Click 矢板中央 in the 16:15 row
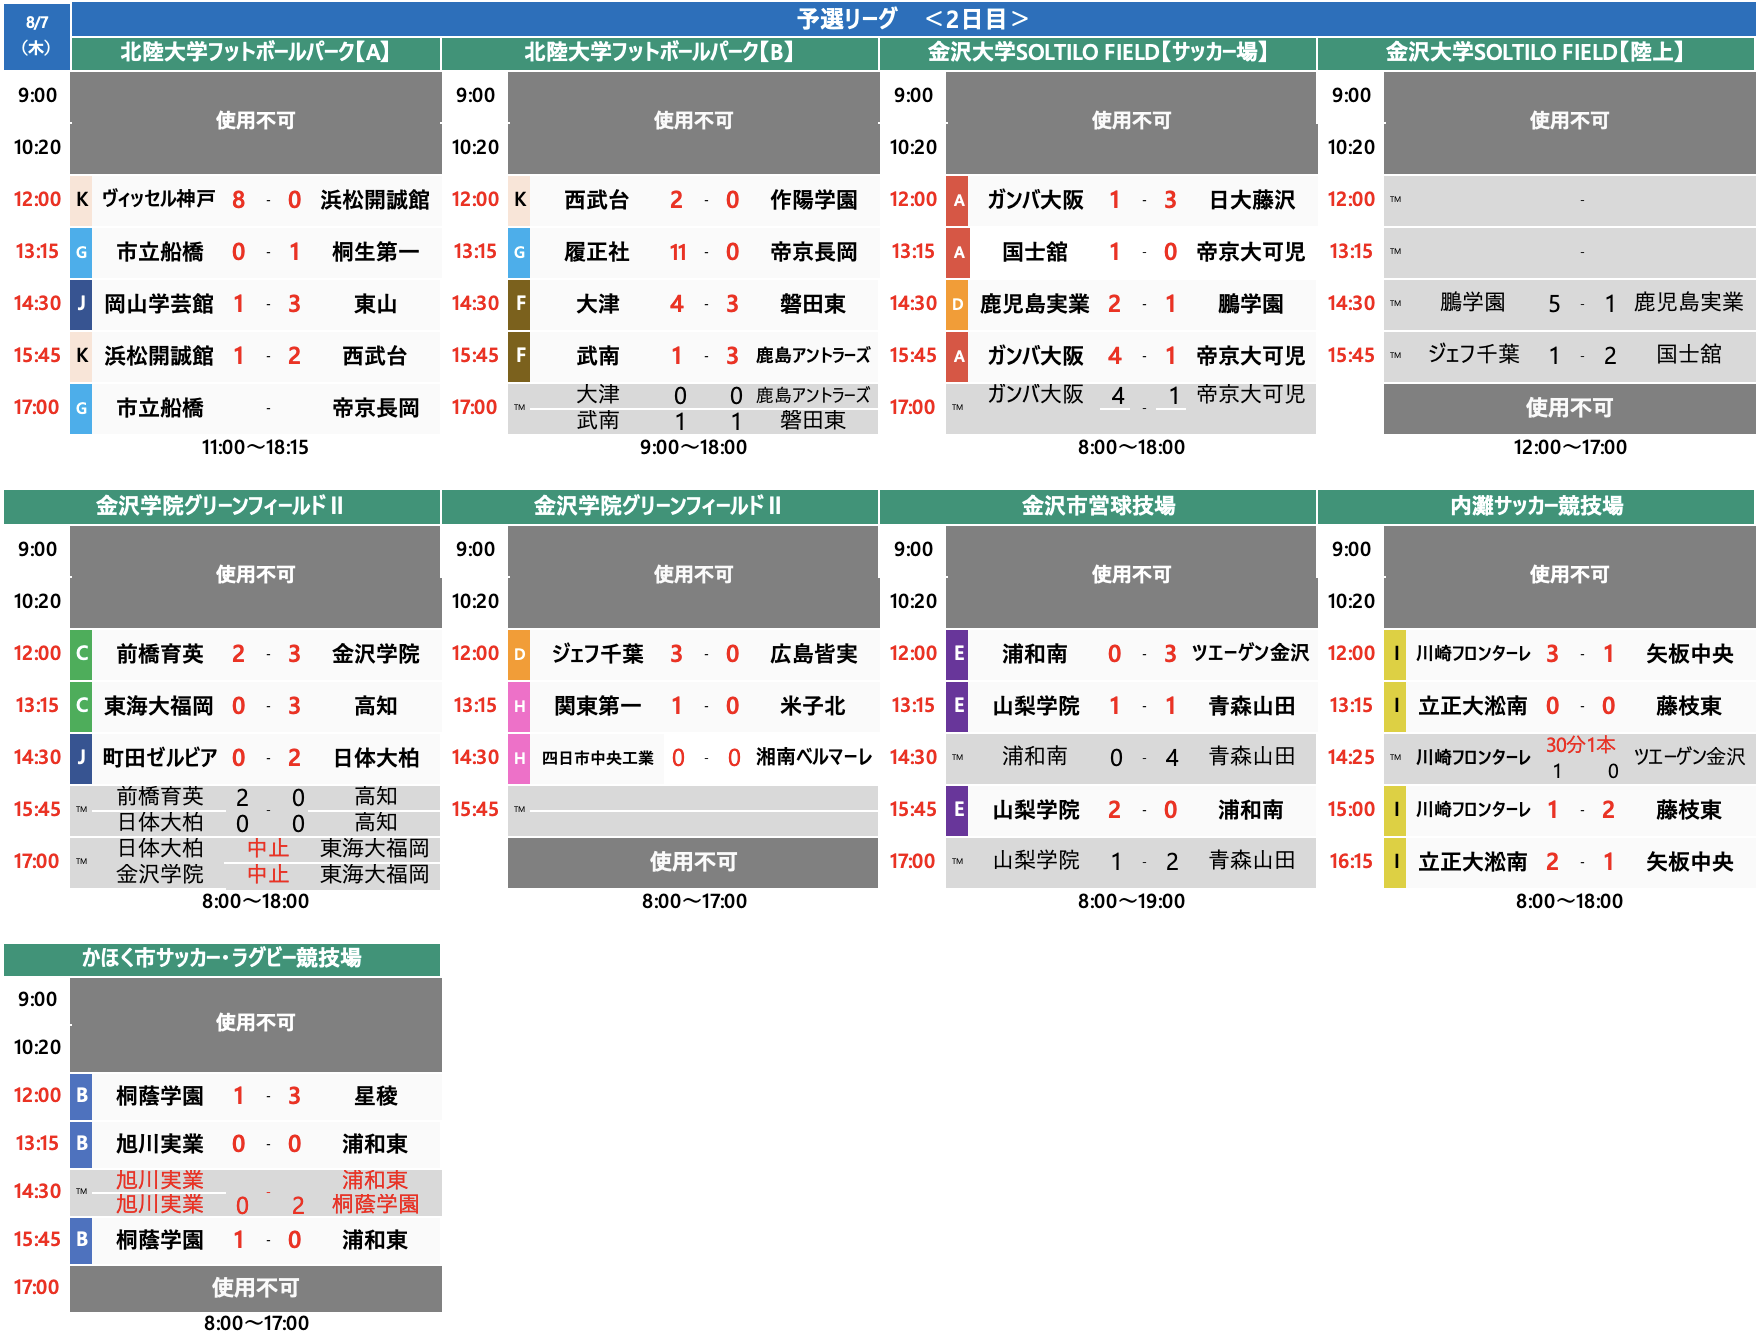This screenshot has width=1764, height=1338. pyautogui.click(x=1689, y=862)
